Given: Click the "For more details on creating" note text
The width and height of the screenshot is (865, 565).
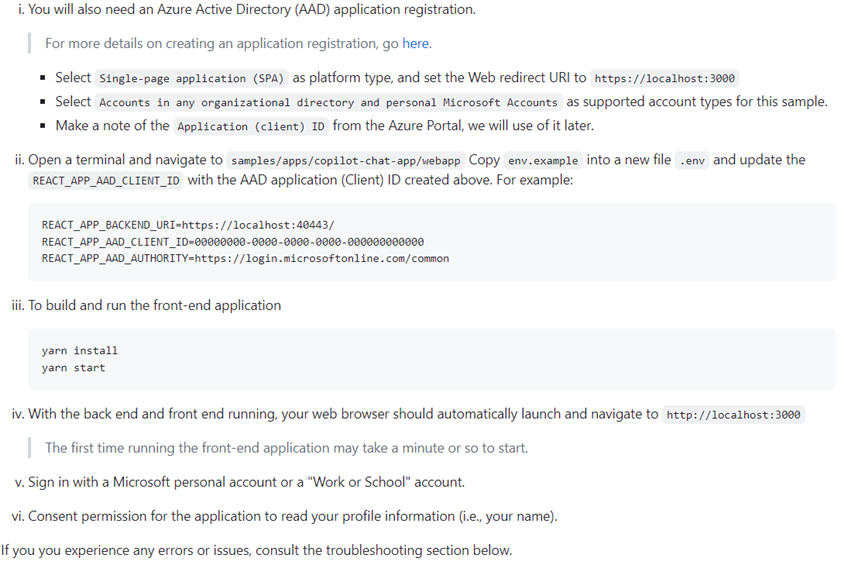Looking at the screenshot, I should click(222, 44).
